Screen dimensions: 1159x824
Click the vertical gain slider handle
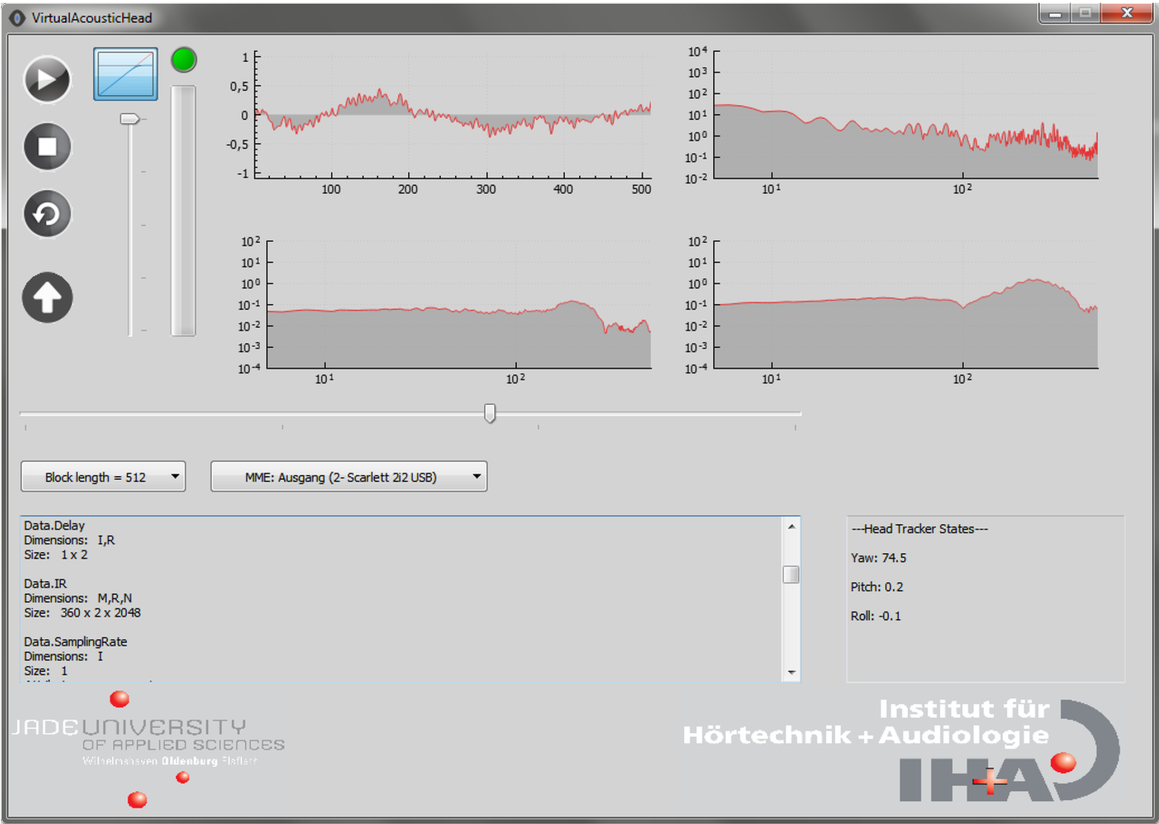click(130, 119)
